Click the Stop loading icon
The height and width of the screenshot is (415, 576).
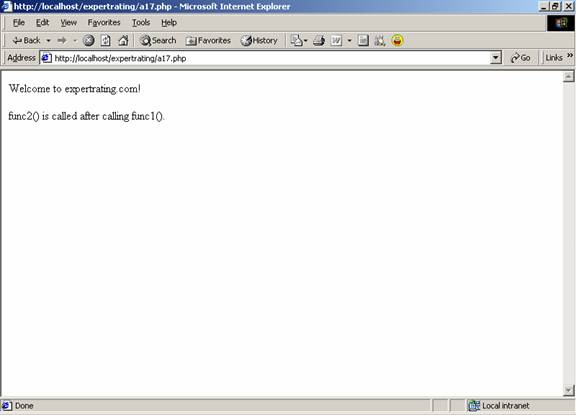[x=88, y=40]
